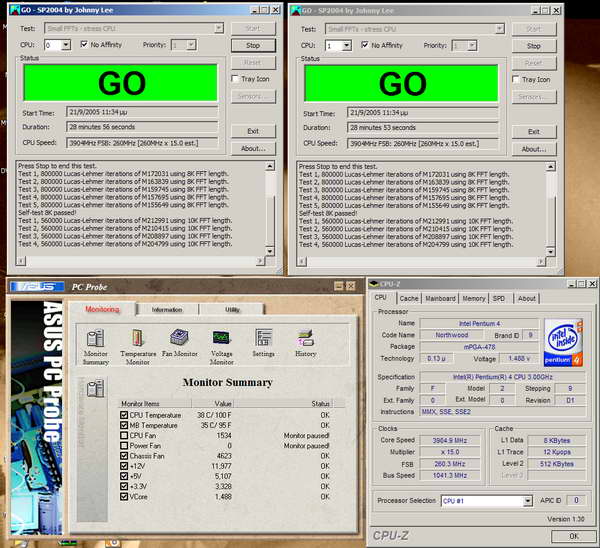Click OK button in CPU-Z
The height and width of the screenshot is (548, 600).
tap(574, 536)
